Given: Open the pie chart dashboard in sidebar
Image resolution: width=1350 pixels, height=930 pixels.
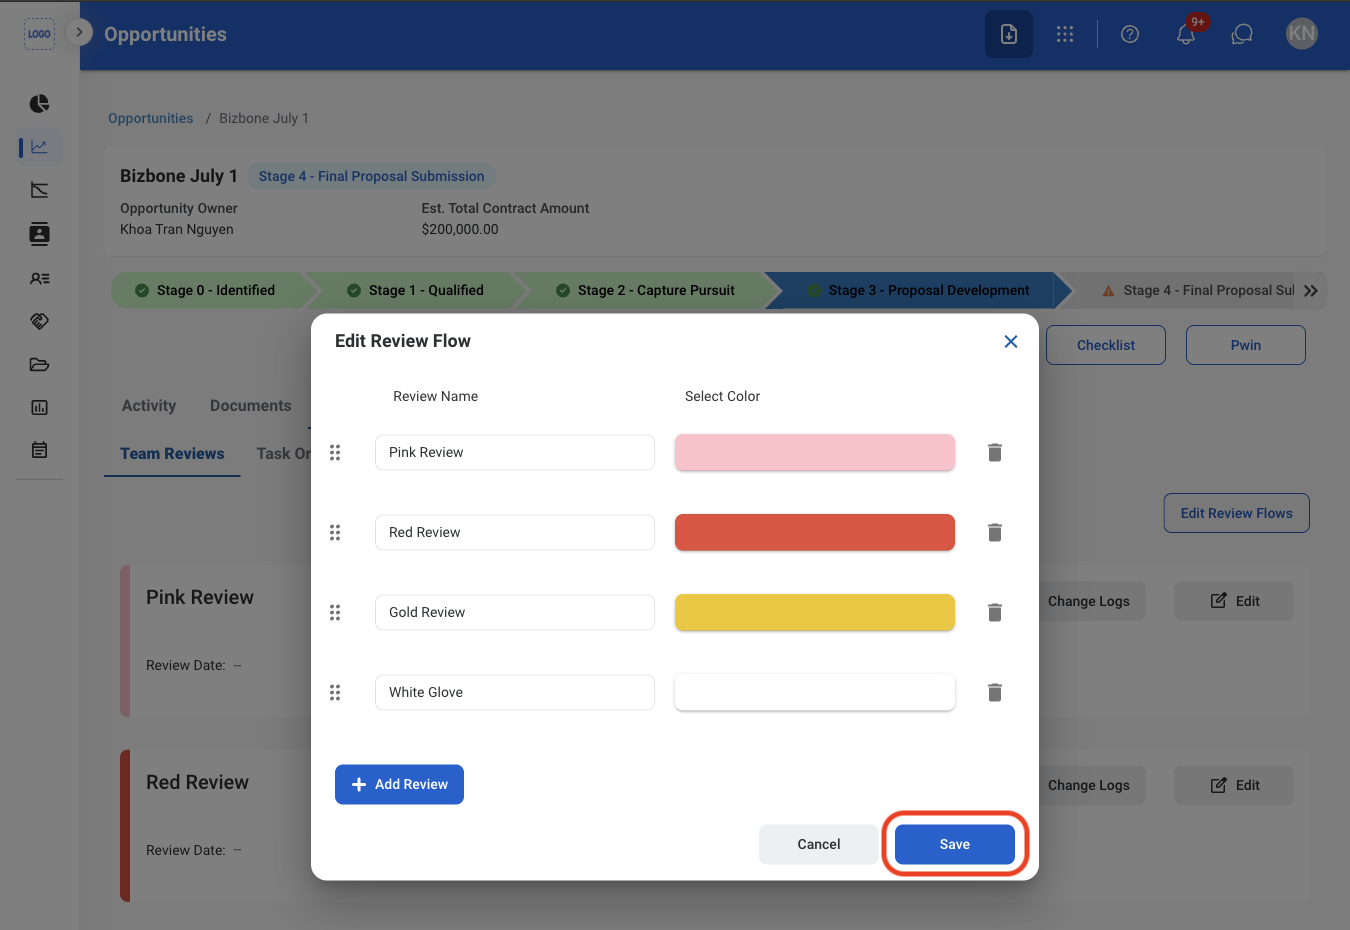Looking at the screenshot, I should (39, 104).
